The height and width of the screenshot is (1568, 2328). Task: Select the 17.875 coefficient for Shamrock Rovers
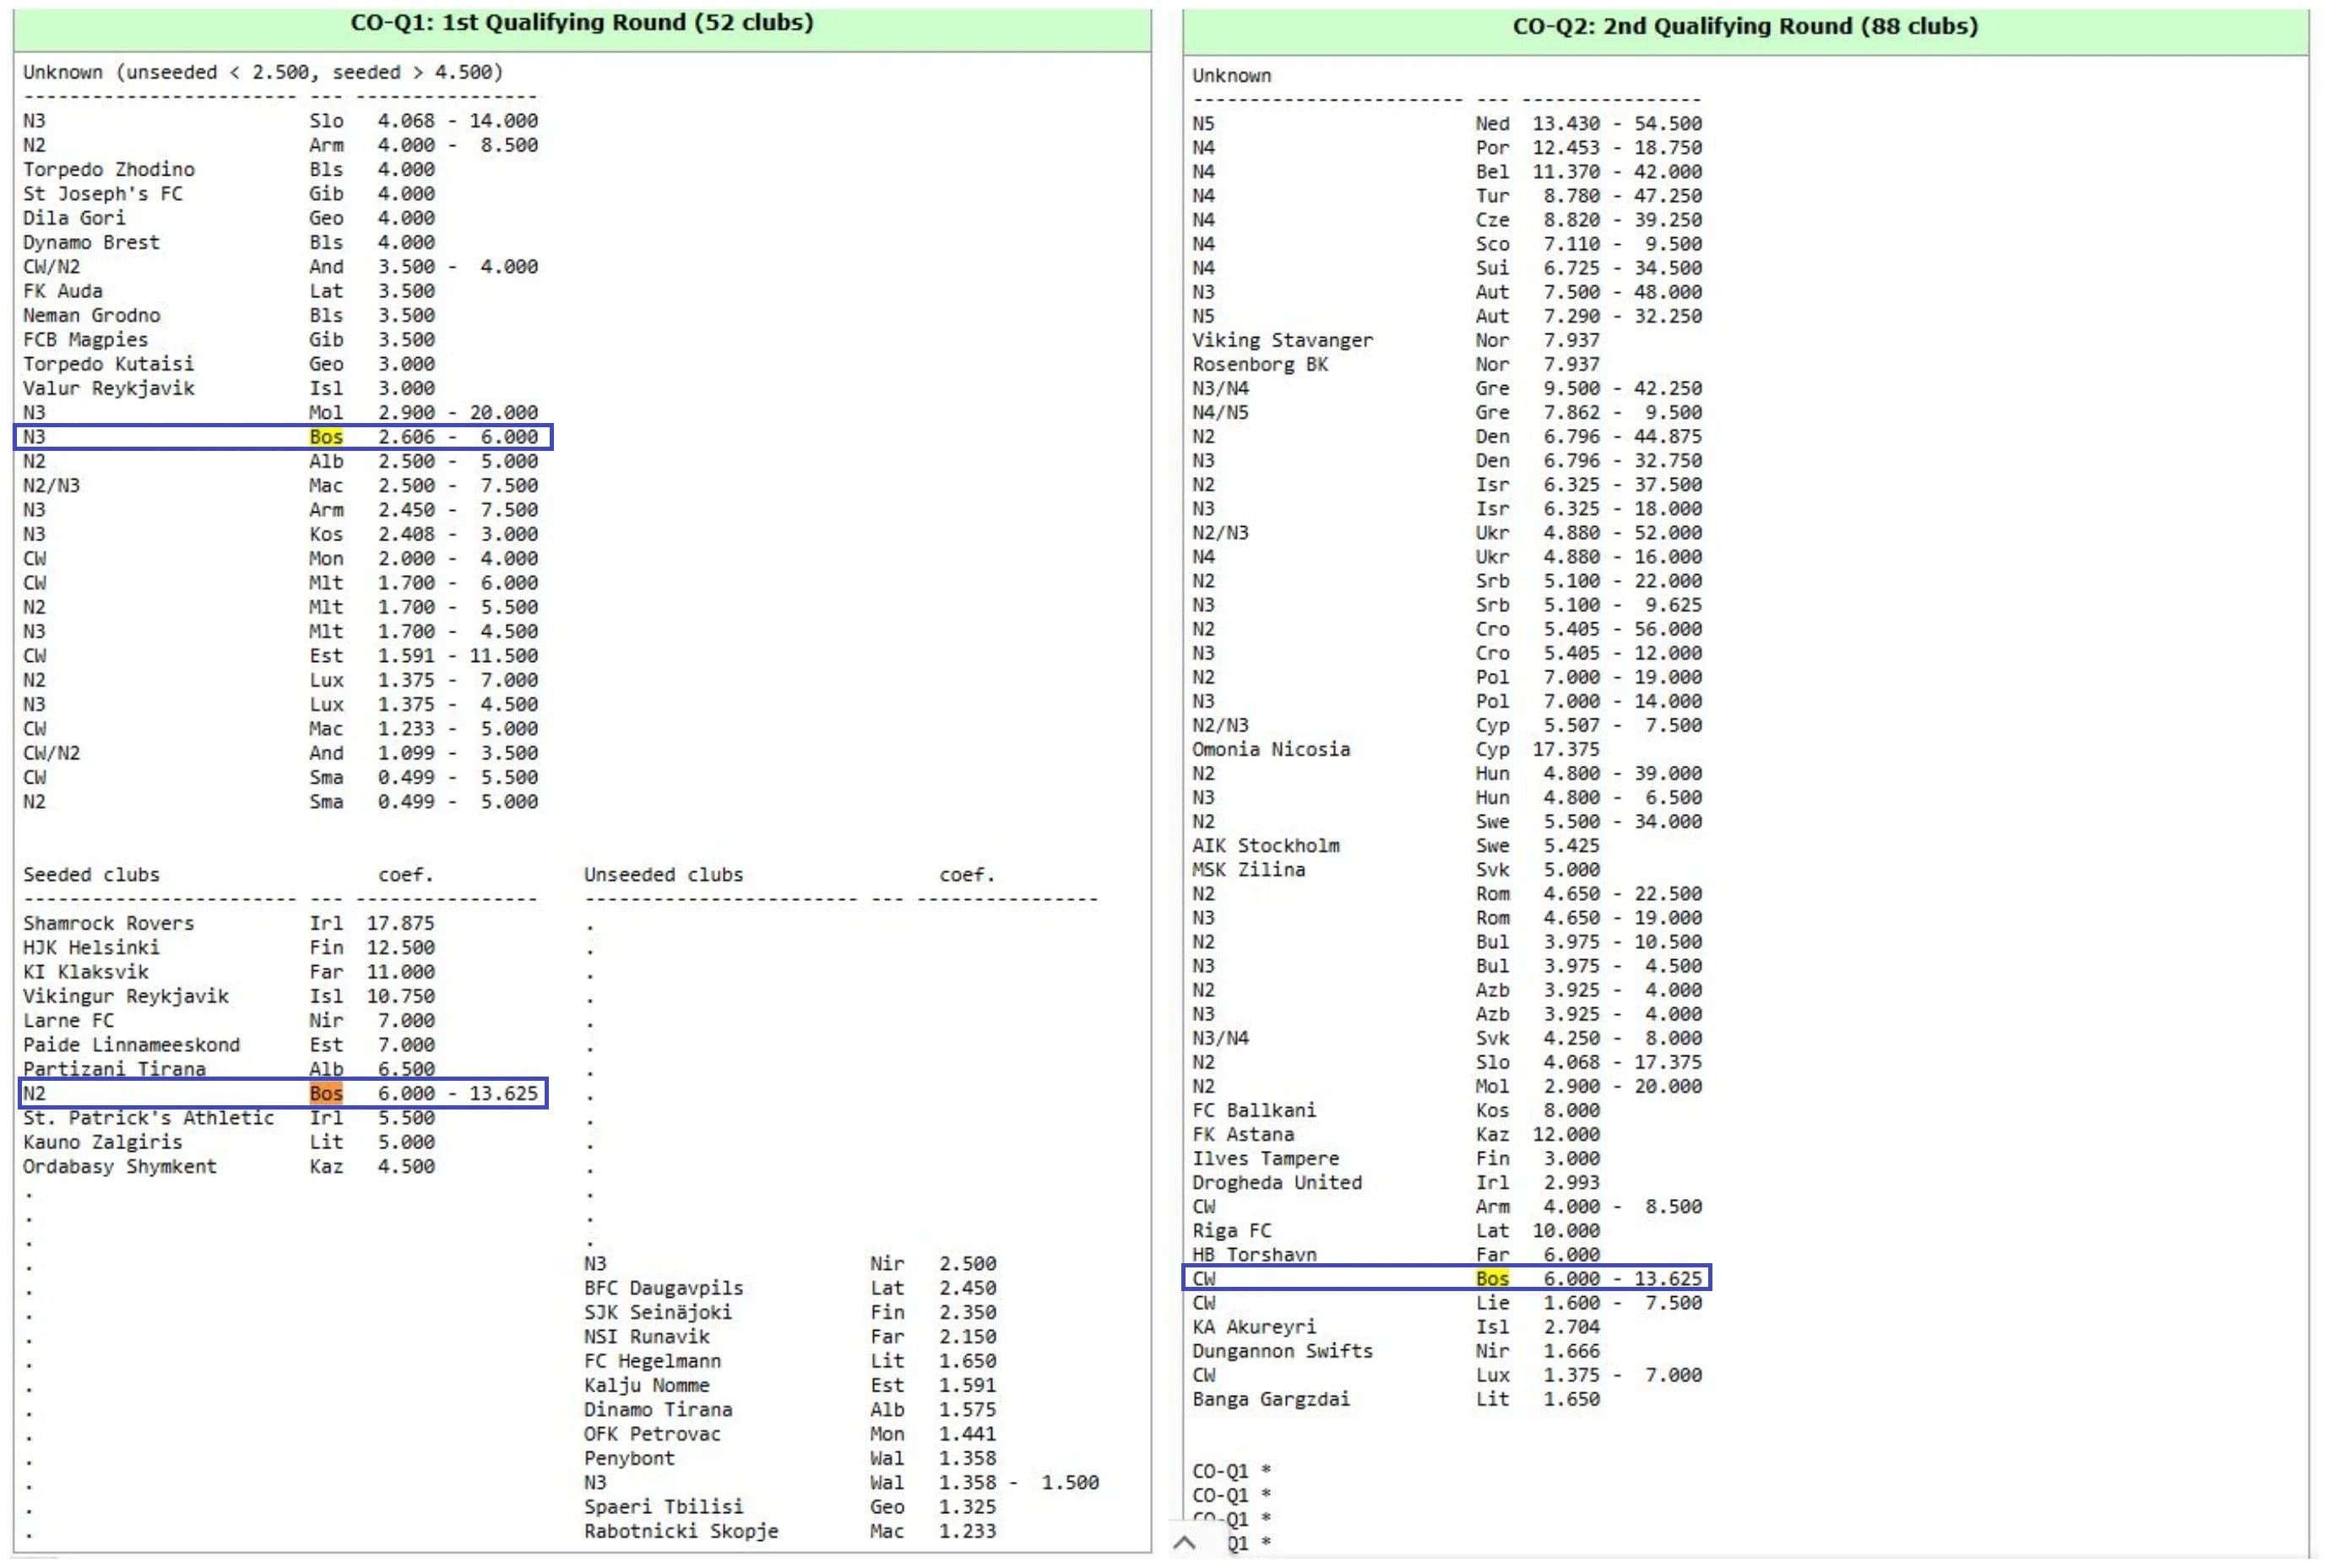point(400,923)
